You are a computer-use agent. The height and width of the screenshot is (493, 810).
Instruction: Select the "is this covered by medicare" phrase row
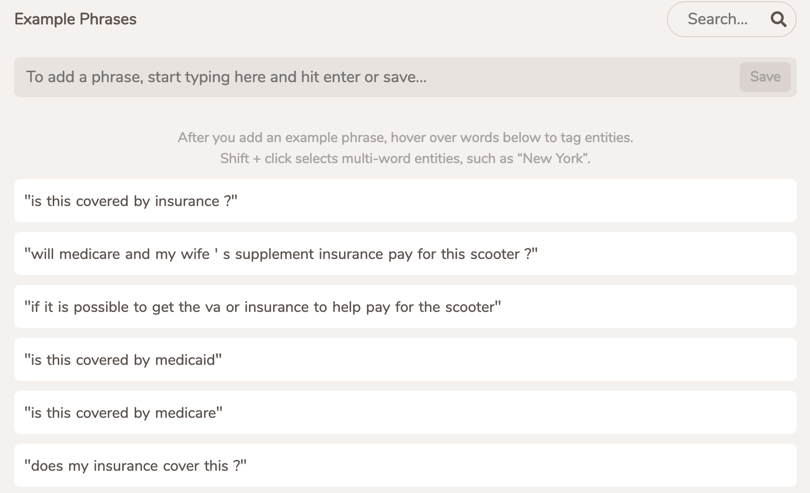(405, 412)
